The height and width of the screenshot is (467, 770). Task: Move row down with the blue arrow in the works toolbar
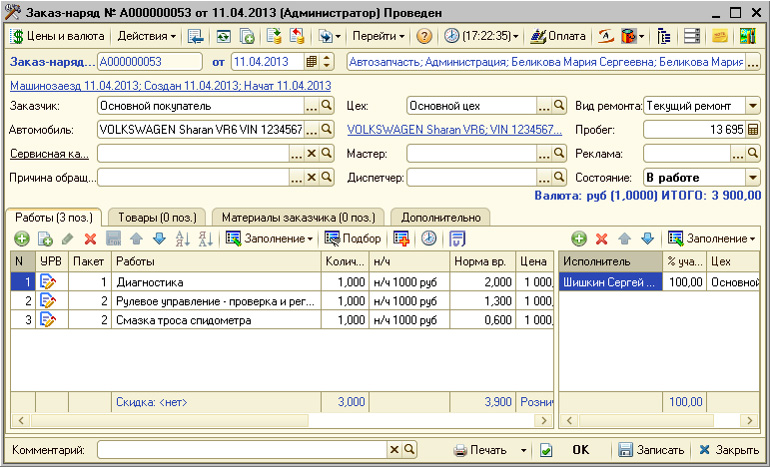(x=159, y=239)
